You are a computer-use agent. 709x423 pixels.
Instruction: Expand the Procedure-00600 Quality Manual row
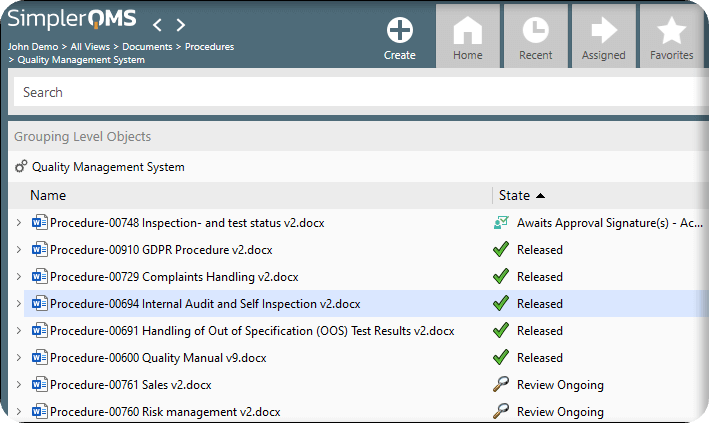point(18,358)
